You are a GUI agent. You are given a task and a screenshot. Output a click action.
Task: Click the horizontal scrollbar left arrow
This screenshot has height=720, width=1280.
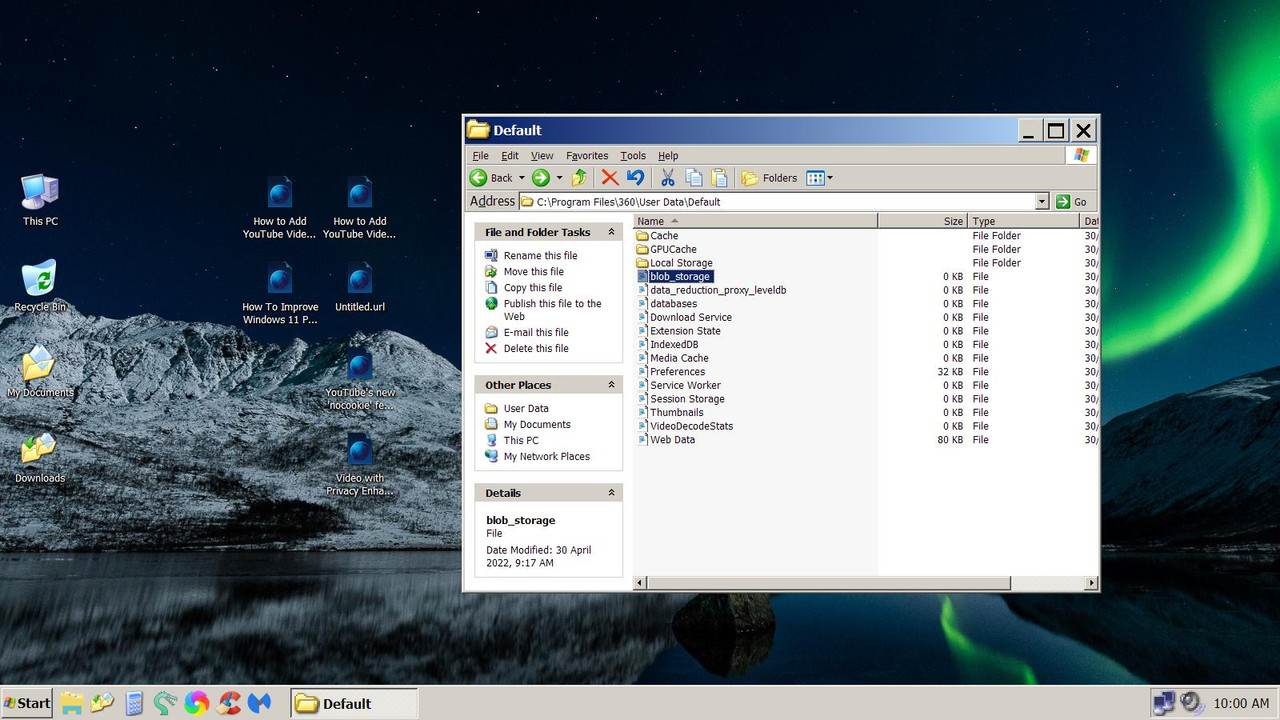[x=641, y=583]
